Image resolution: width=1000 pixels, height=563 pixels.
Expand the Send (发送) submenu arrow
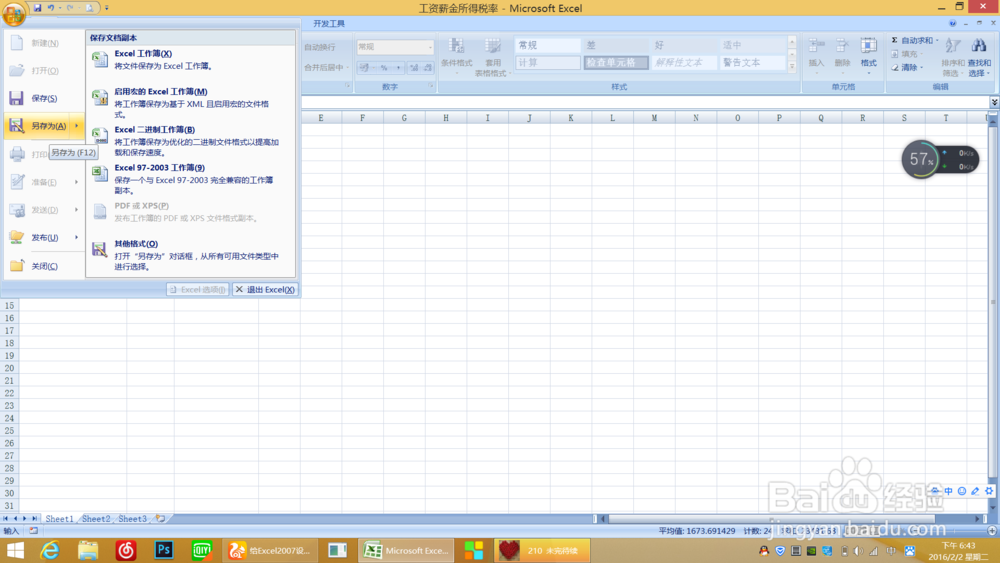coord(77,210)
